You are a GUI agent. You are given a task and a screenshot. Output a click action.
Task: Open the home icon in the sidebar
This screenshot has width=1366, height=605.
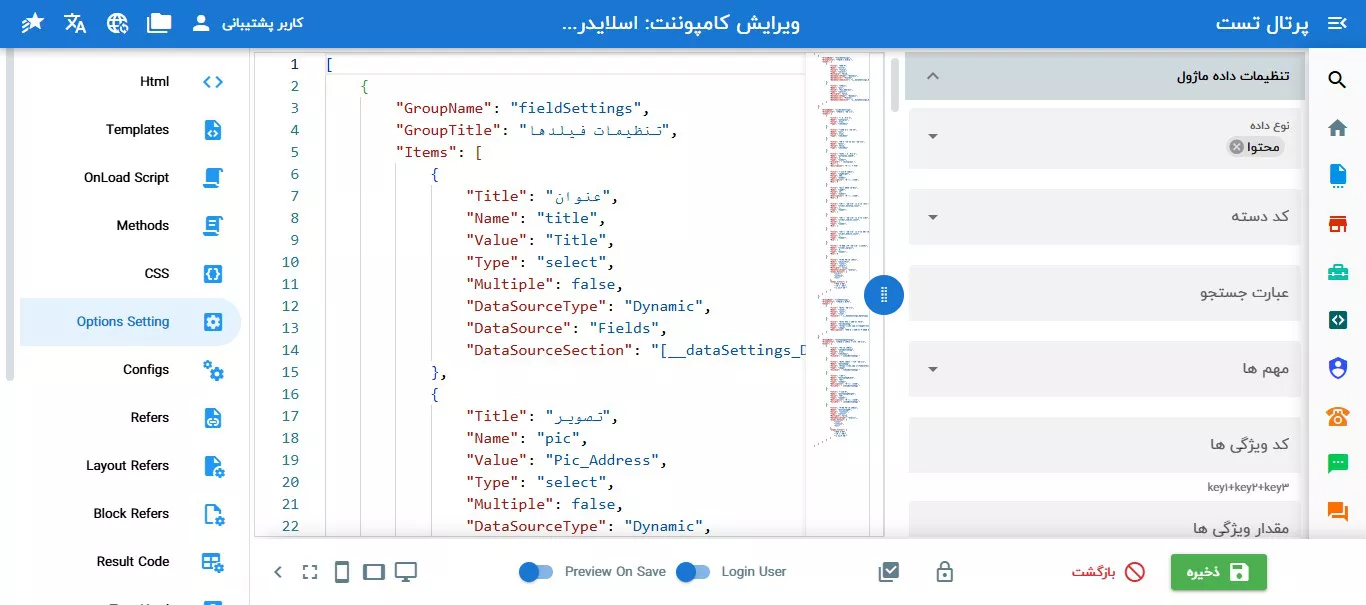pyautogui.click(x=1337, y=128)
